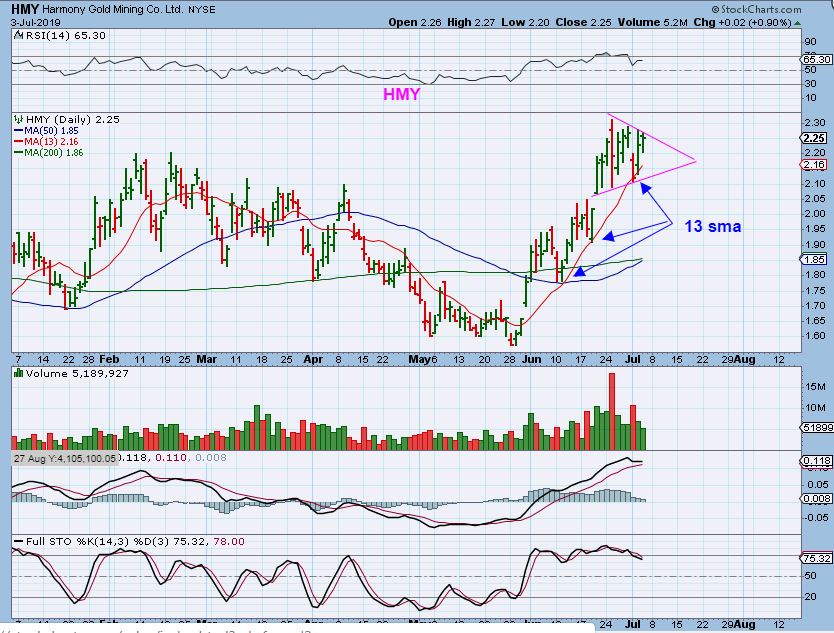Viewport: 834px width, 633px height.
Task: Click the HMY (Daily) price bar legend icon
Action: [19, 119]
